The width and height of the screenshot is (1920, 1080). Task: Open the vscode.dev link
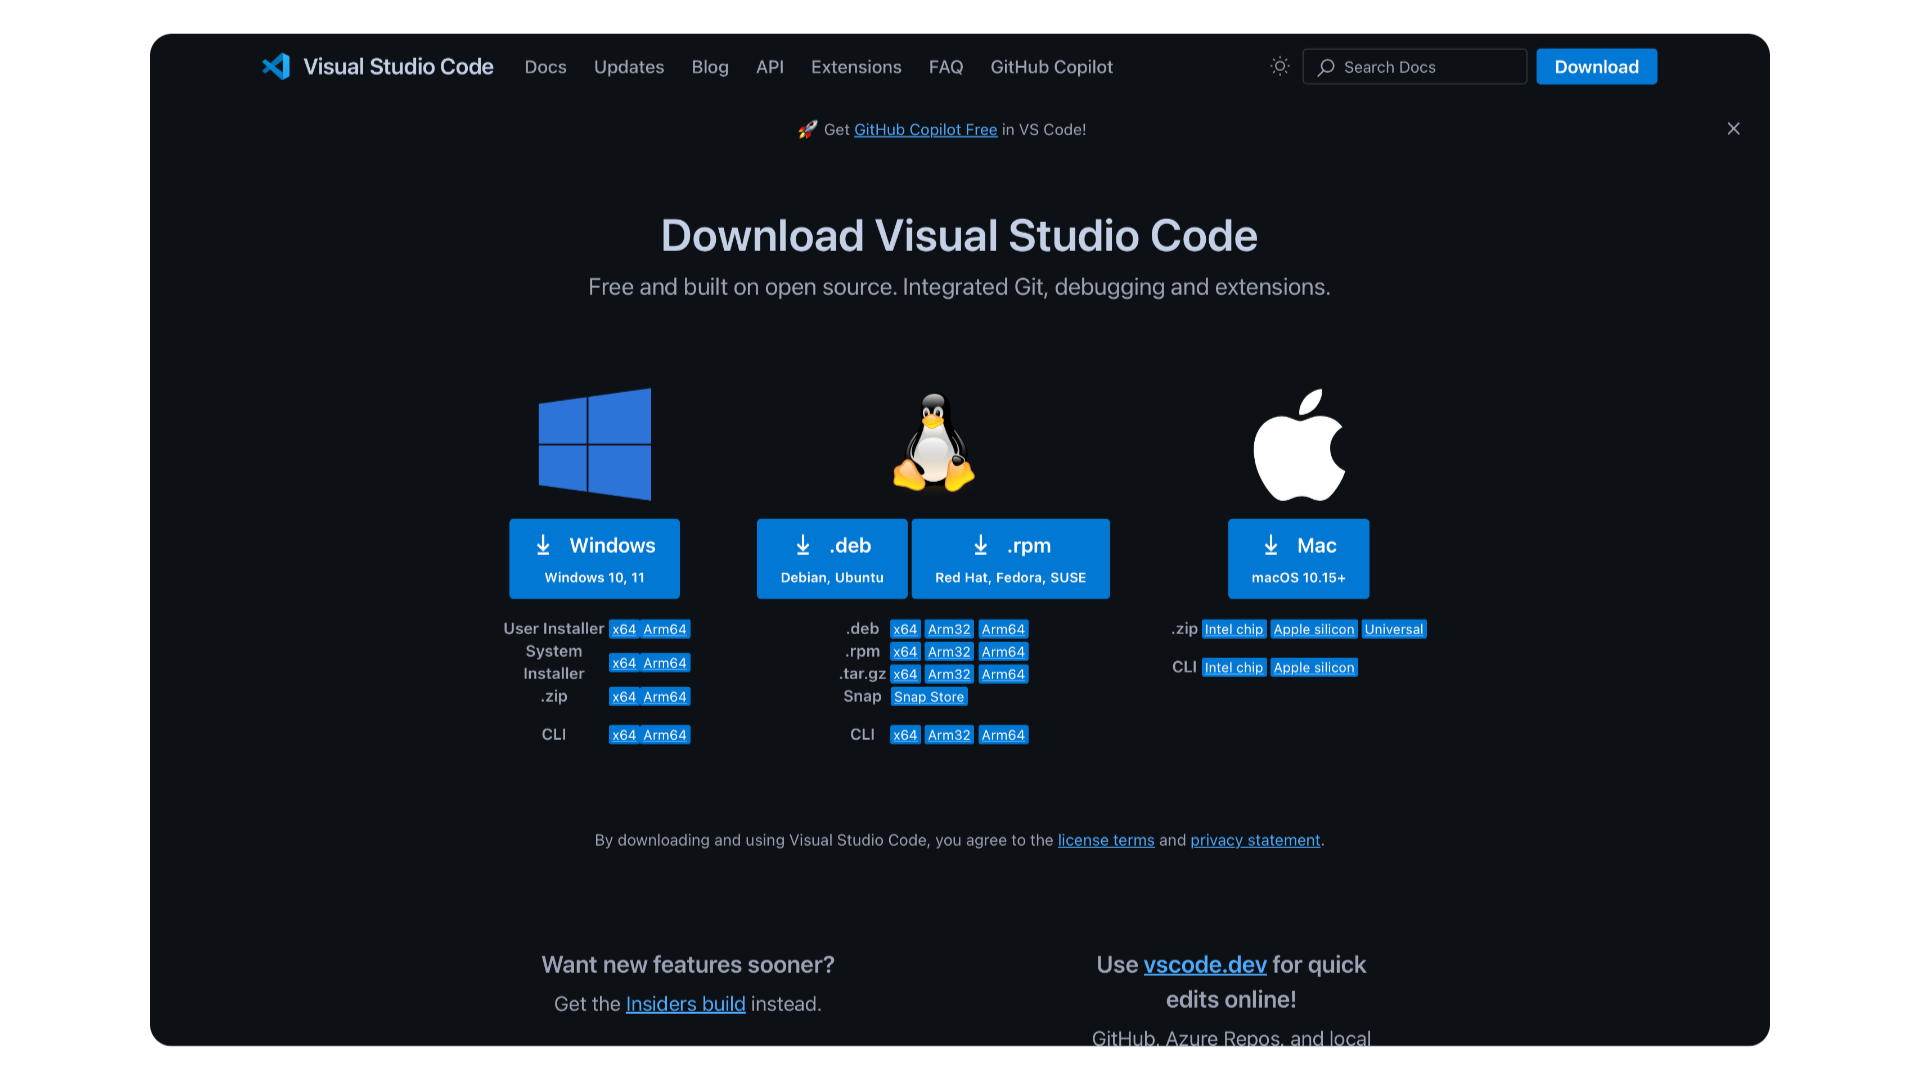pos(1205,965)
